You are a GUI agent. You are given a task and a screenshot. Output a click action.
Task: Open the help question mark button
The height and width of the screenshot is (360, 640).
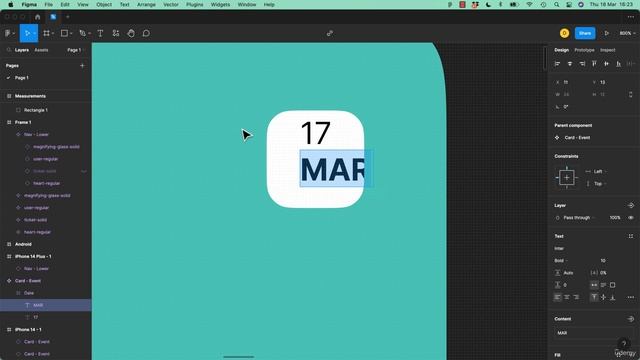click(624, 344)
